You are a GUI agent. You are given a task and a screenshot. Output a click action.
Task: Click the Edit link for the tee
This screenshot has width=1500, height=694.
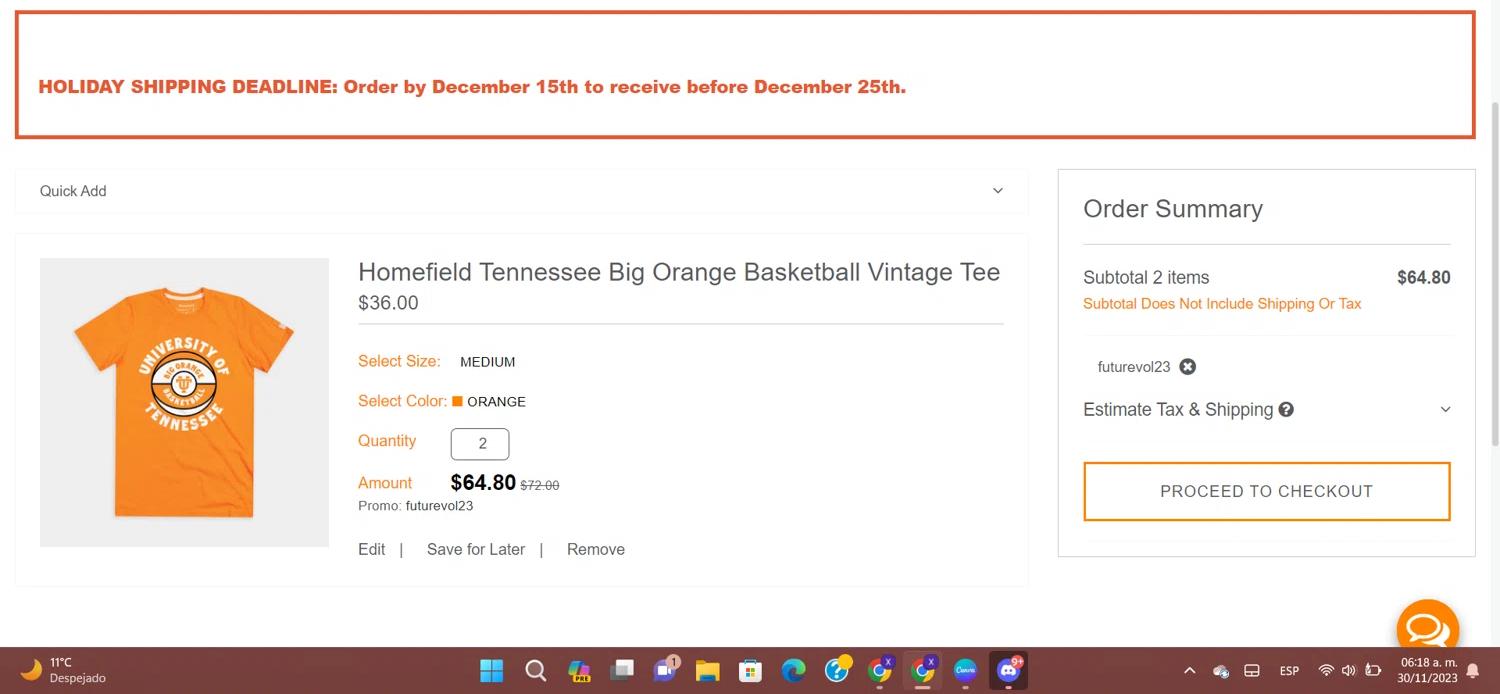click(371, 549)
